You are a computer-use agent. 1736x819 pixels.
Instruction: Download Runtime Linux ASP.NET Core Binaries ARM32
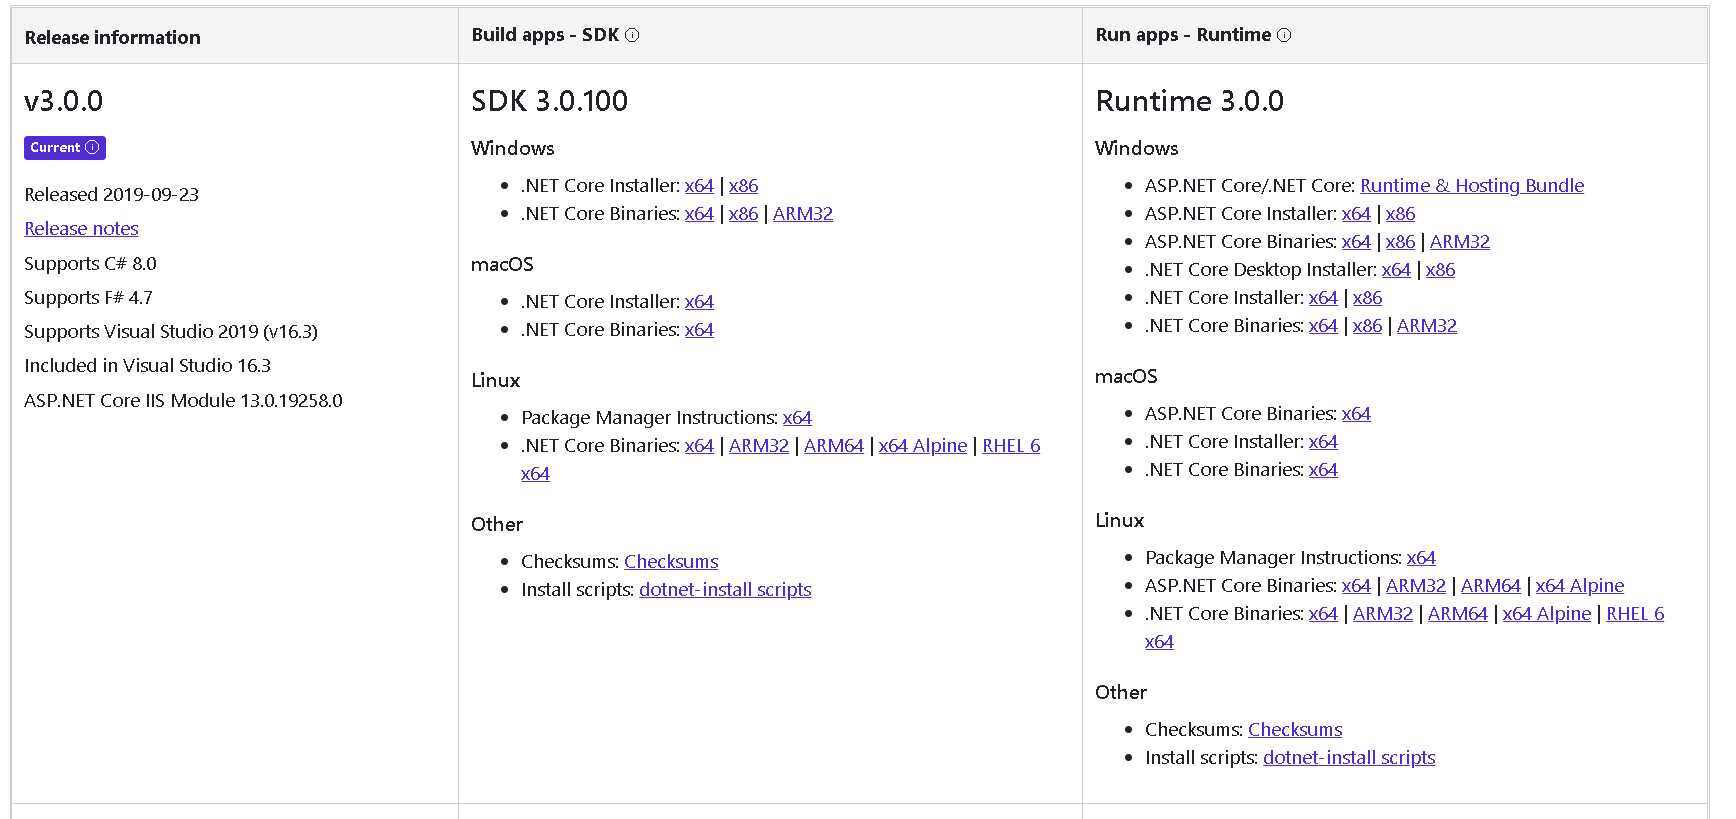point(1416,585)
